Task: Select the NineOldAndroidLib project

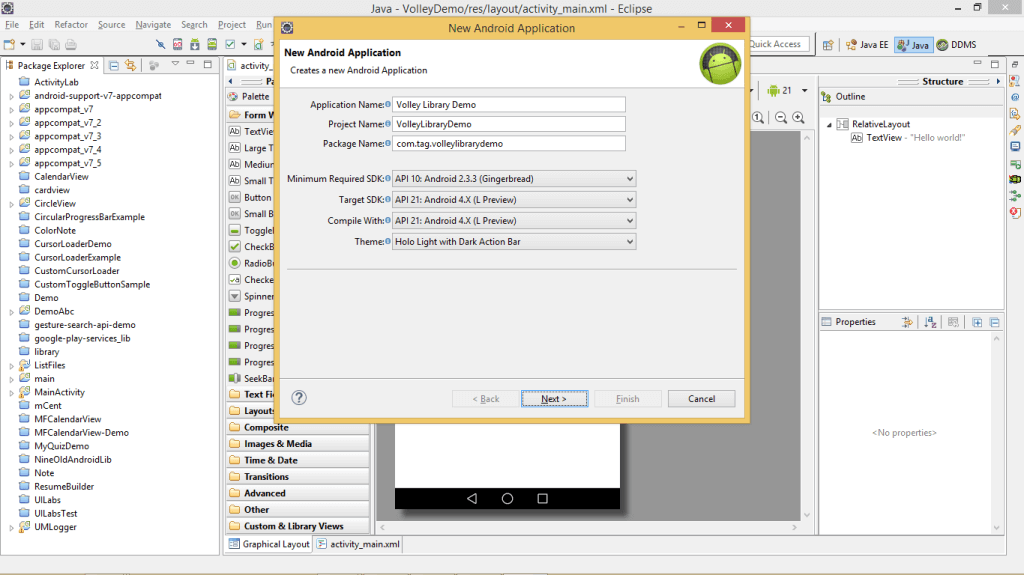Action: click(x=72, y=460)
